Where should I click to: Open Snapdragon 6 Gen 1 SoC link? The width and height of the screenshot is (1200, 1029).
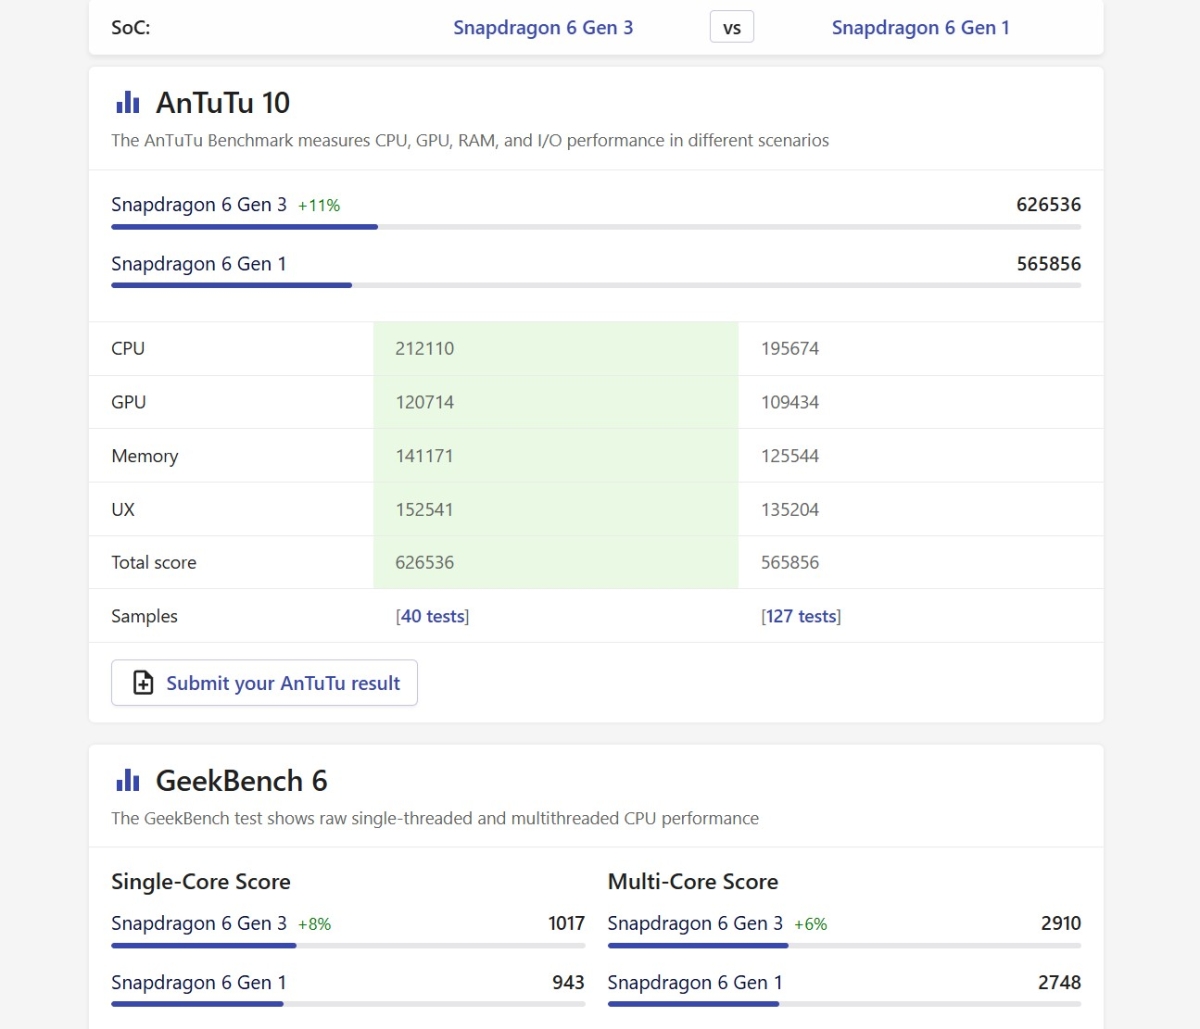tap(920, 28)
